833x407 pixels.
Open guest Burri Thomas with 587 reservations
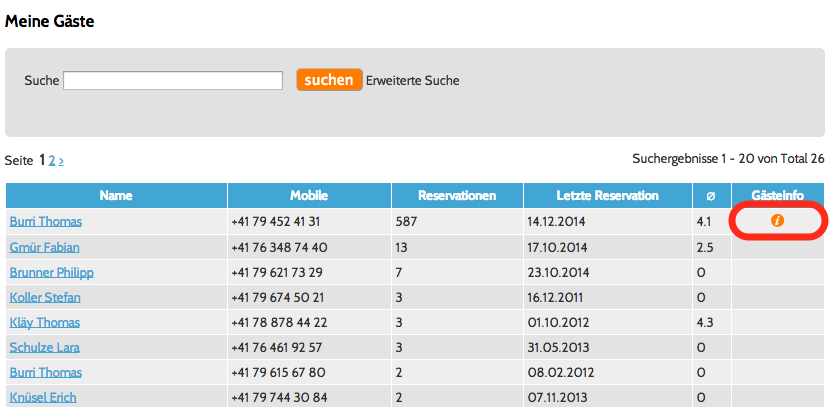46,222
